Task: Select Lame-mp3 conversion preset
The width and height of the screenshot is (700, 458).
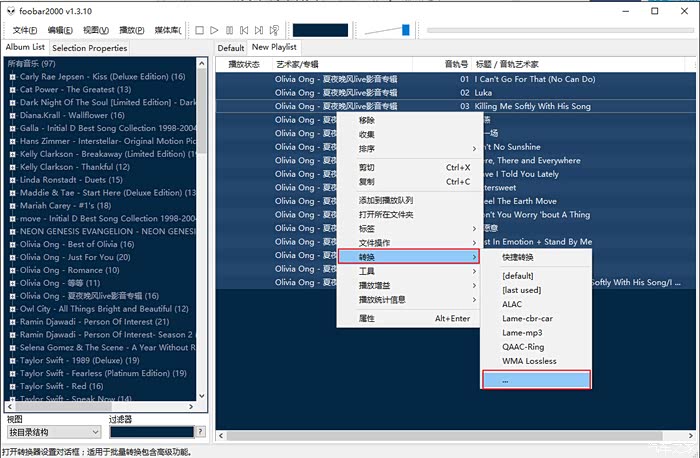Action: (524, 332)
